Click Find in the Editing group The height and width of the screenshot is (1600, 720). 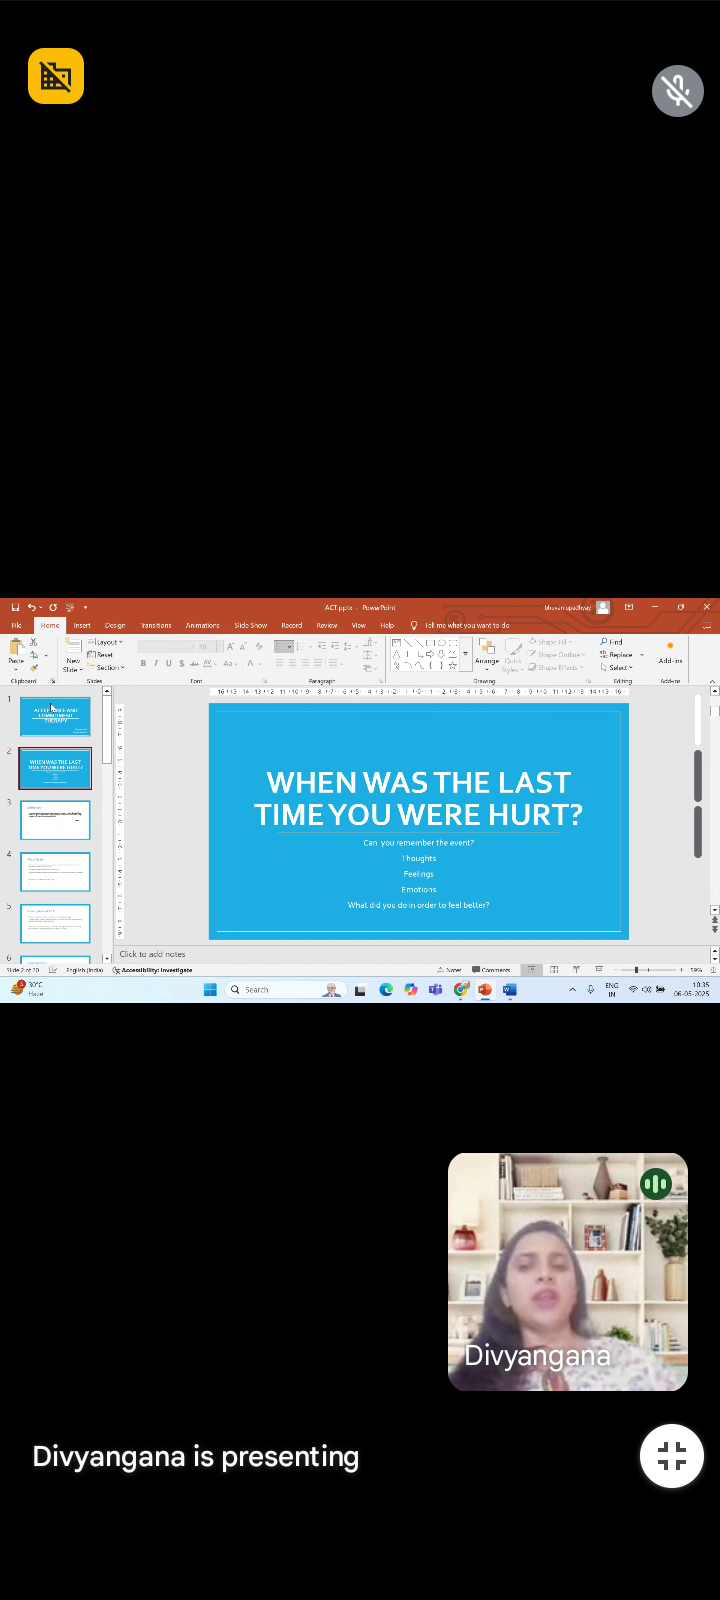pyautogui.click(x=612, y=642)
